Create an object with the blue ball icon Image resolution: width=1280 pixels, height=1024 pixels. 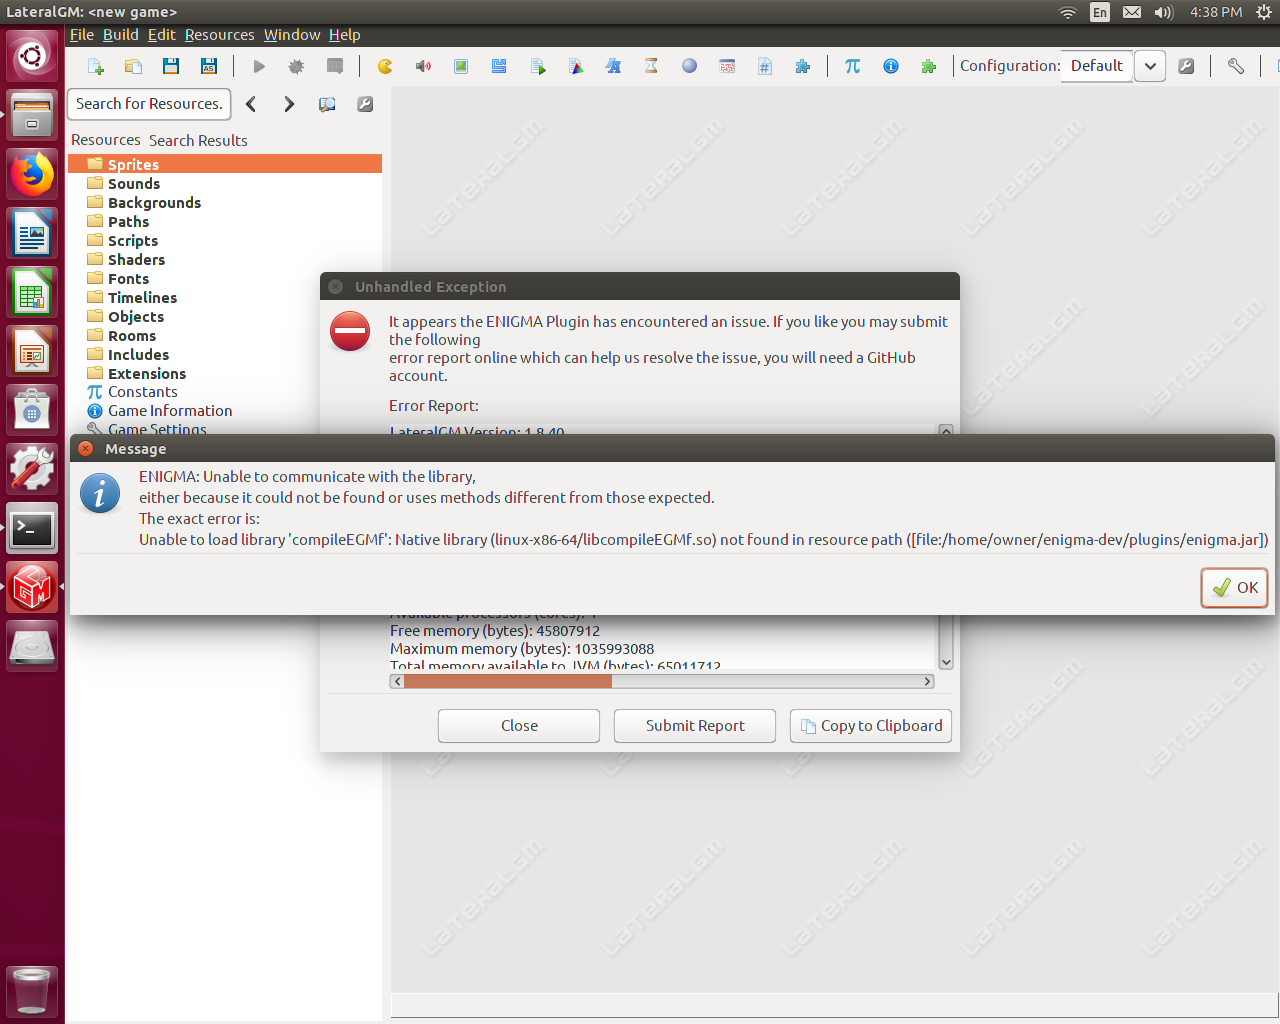689,66
